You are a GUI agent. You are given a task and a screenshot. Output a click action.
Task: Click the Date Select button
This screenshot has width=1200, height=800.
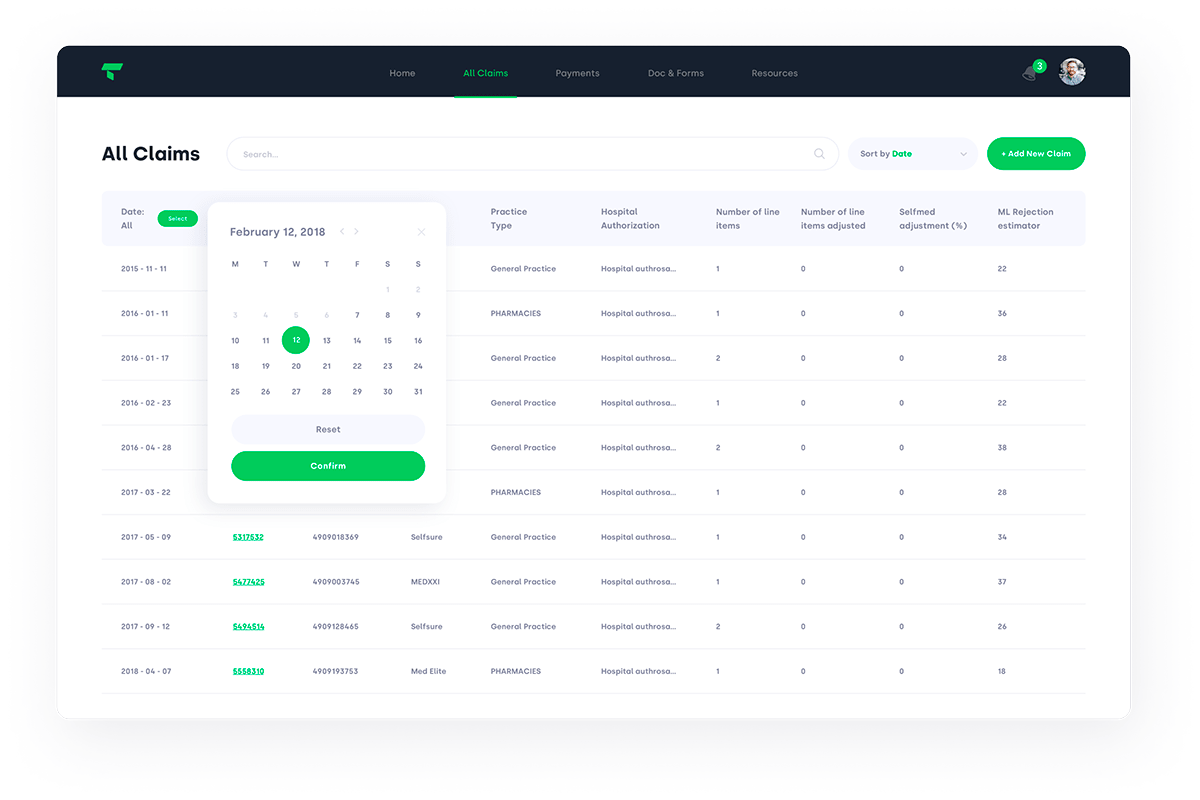coord(178,218)
